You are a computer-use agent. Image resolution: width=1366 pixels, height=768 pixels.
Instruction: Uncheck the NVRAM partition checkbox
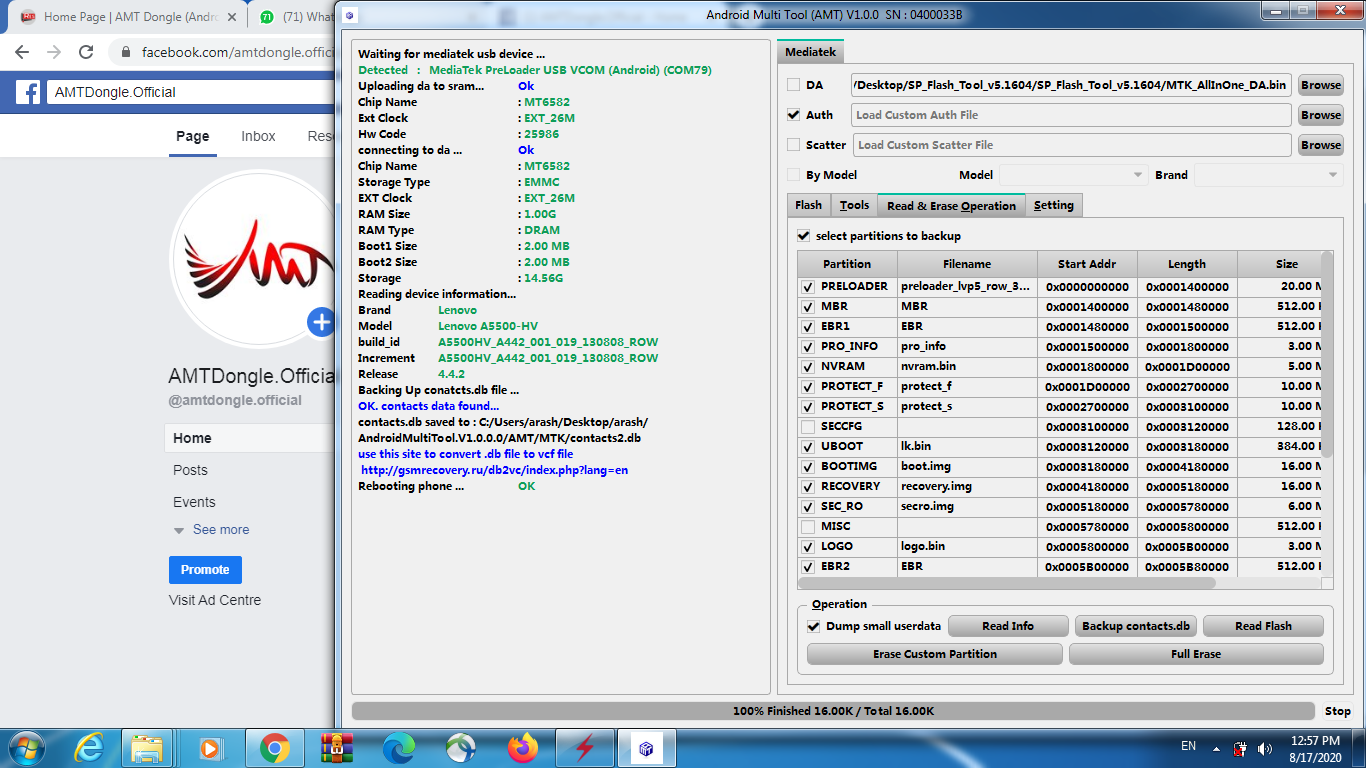click(807, 367)
